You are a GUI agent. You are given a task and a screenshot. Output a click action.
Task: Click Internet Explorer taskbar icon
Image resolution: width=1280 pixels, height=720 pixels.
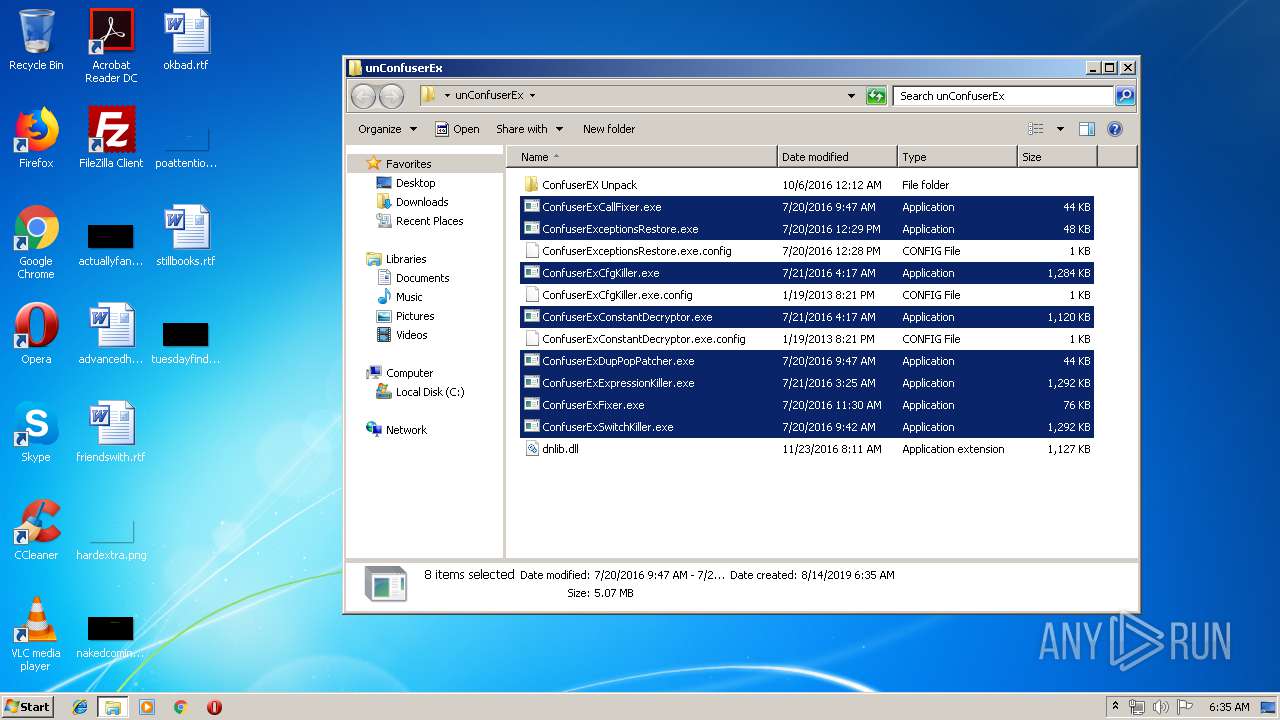coord(80,707)
